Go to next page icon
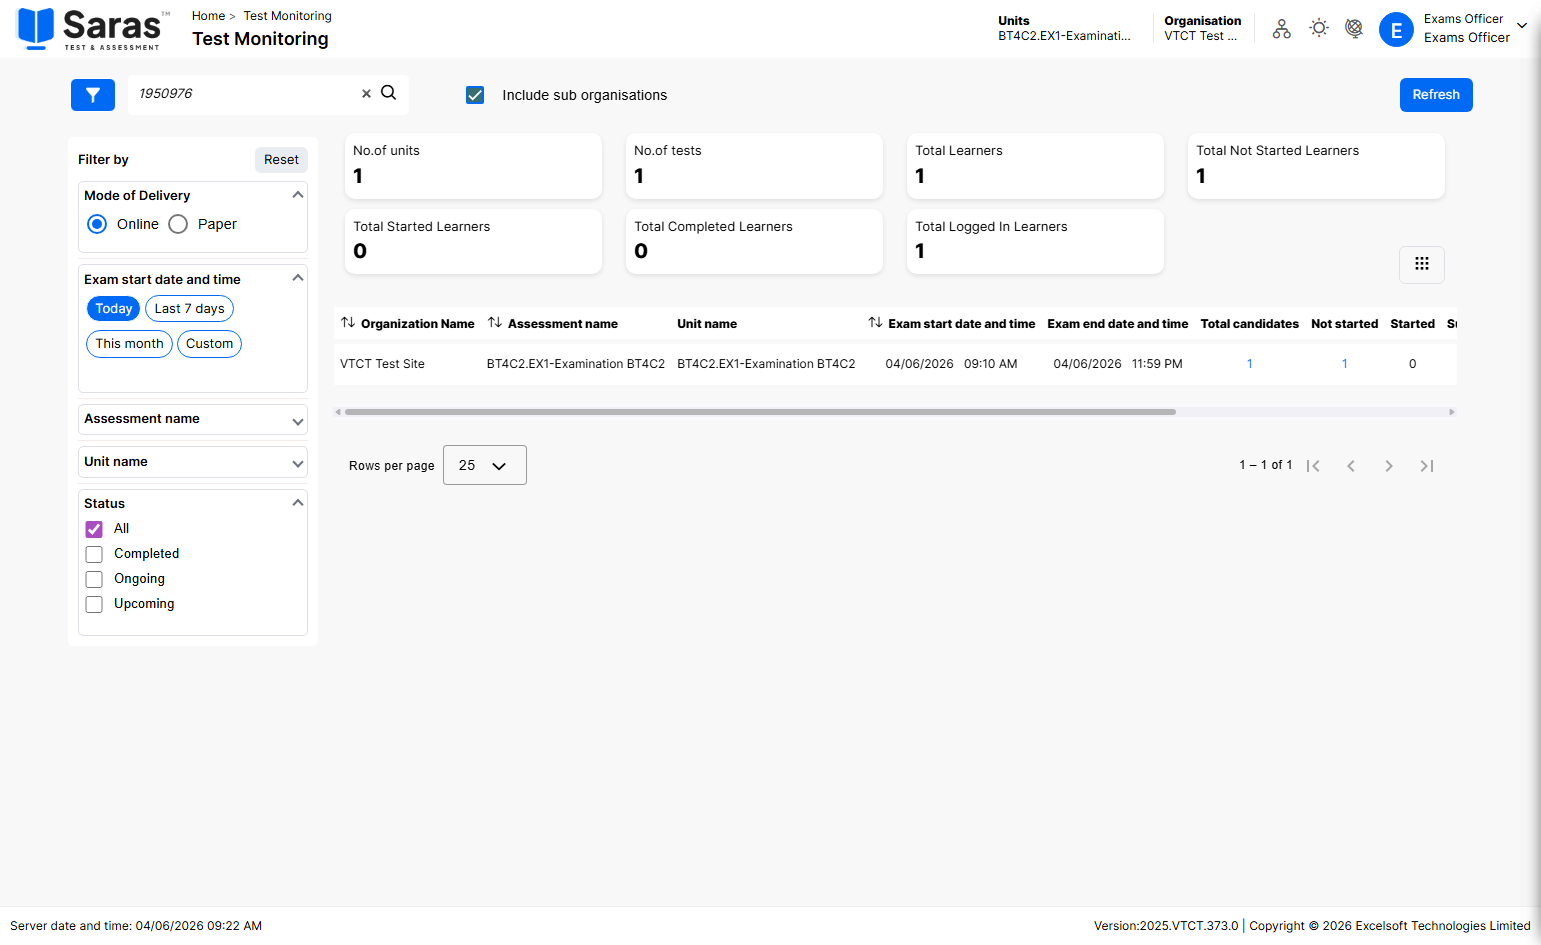 click(1389, 466)
